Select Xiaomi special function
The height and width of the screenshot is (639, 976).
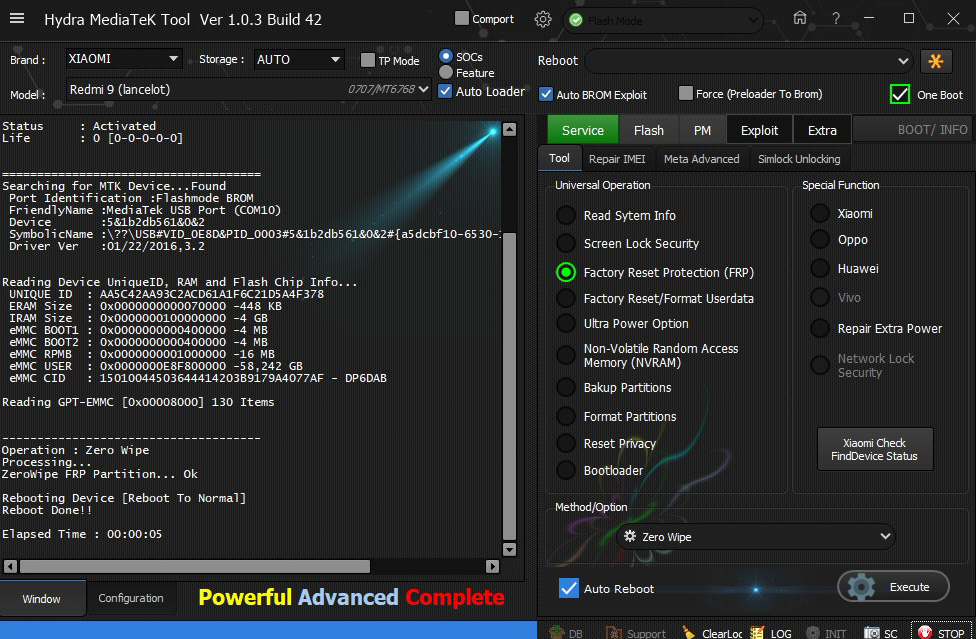[820, 213]
